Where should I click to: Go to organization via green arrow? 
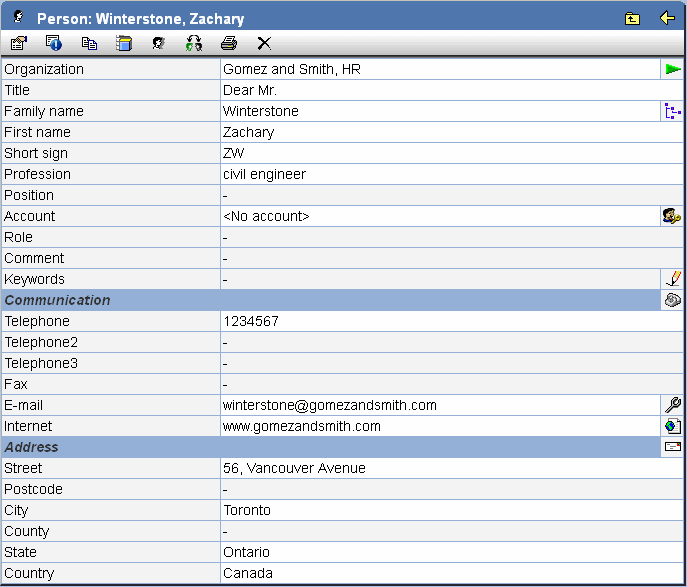[x=673, y=69]
